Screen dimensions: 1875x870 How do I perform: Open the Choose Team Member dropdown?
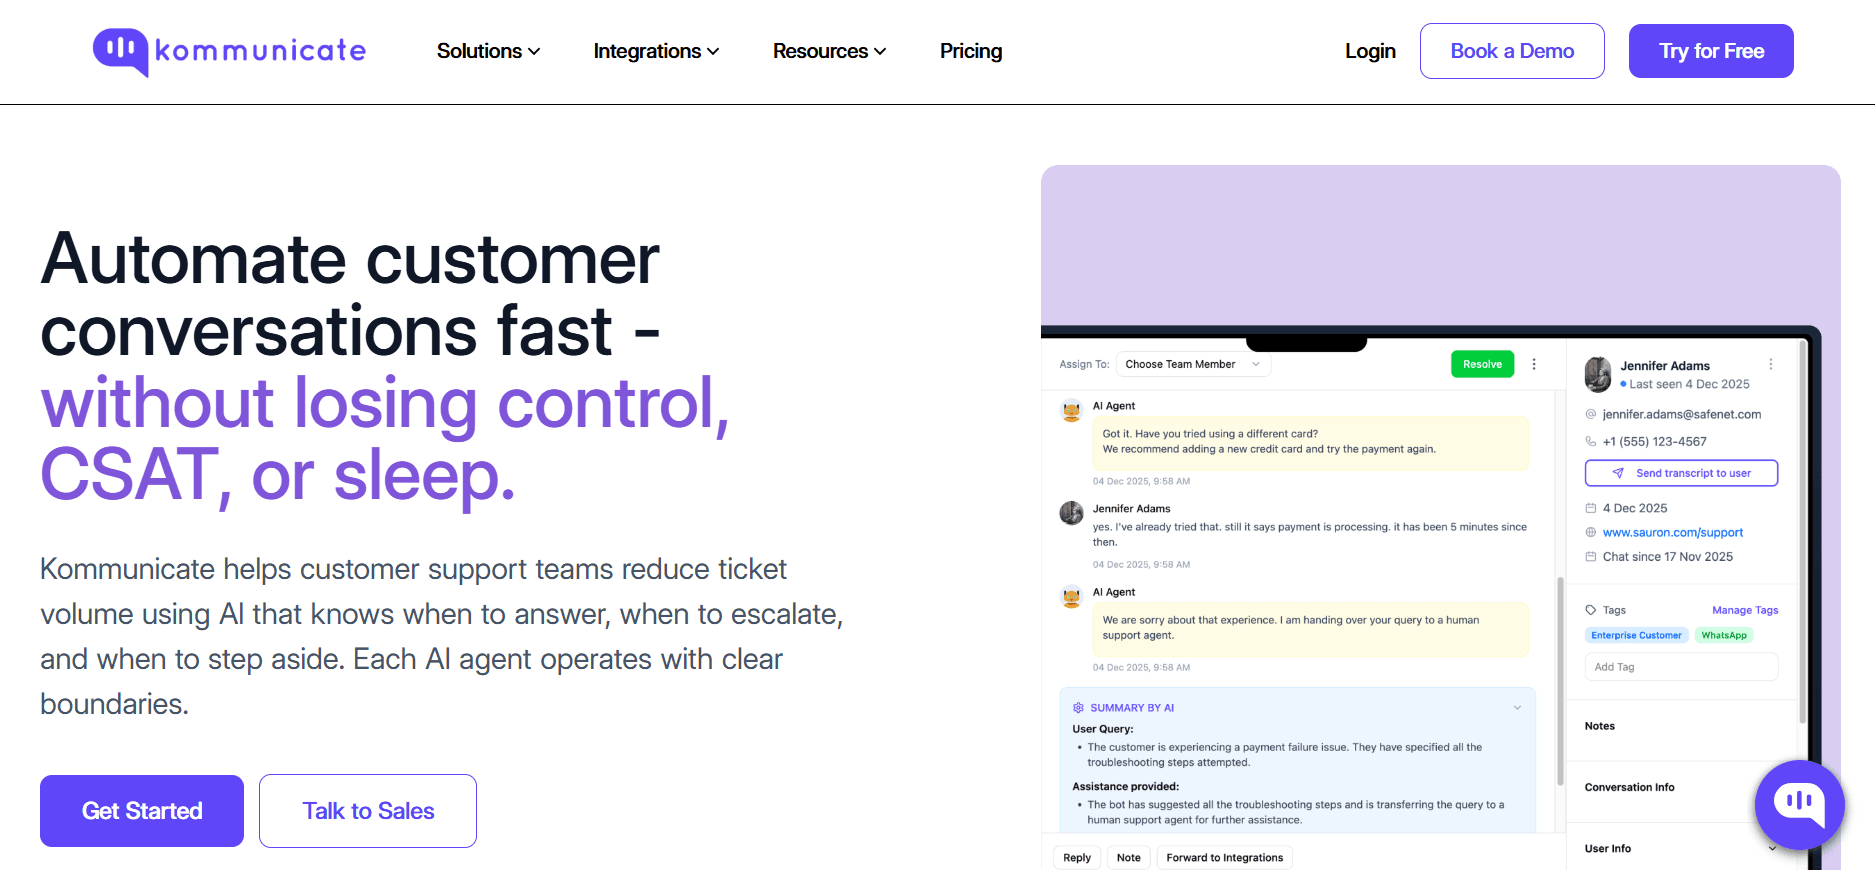(x=1193, y=363)
